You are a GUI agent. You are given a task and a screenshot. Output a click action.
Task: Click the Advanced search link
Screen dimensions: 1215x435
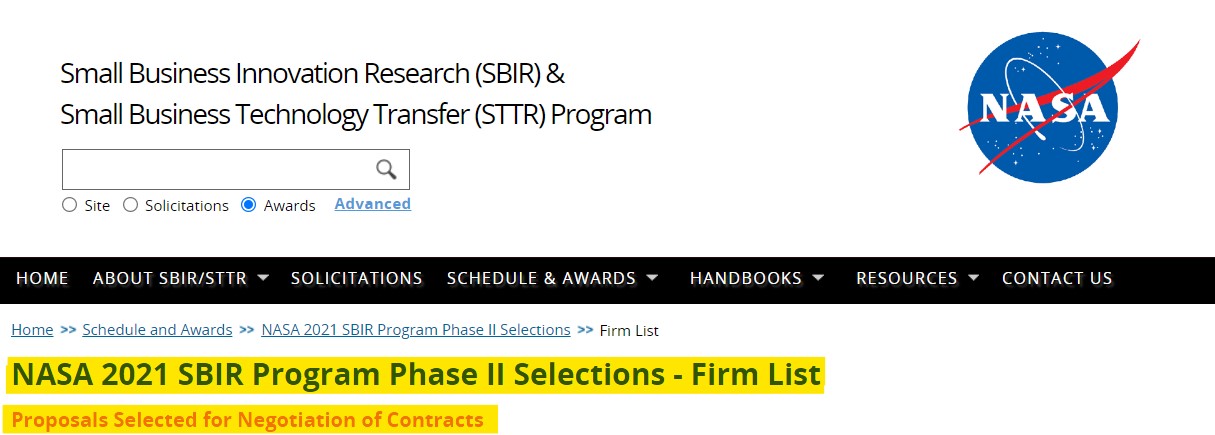coord(372,204)
